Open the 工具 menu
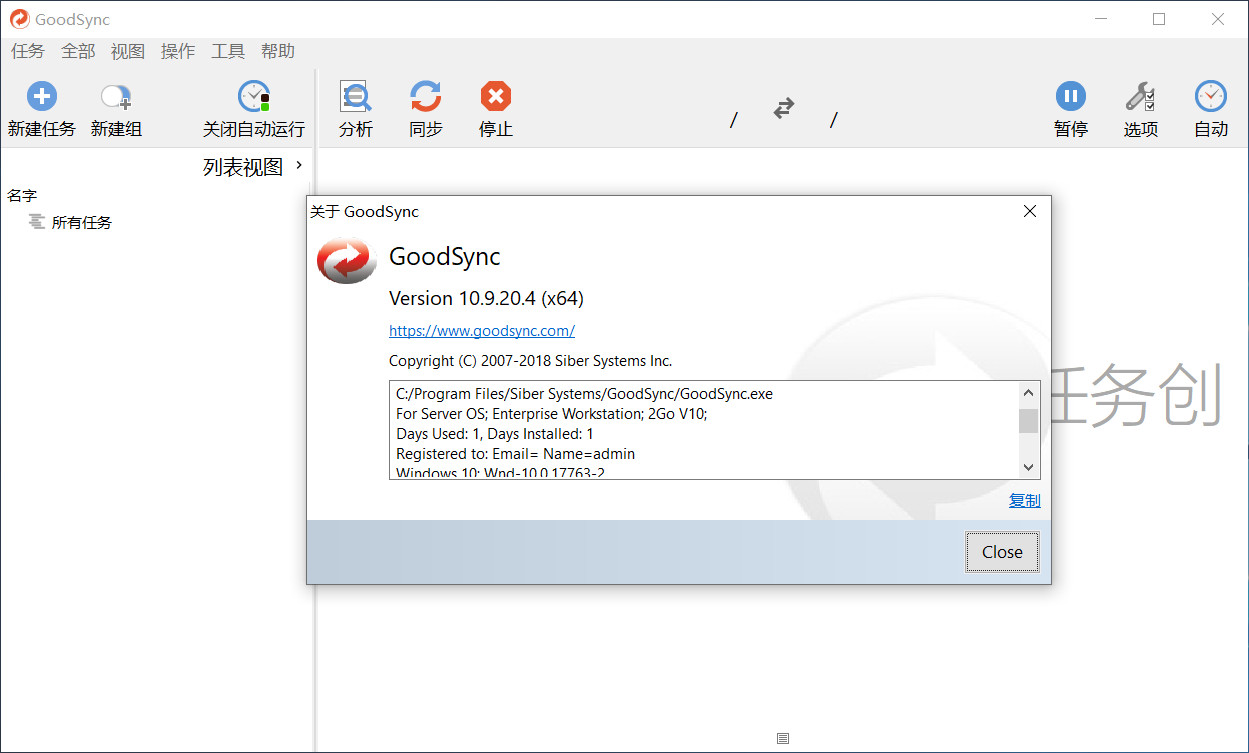Screen dimensions: 1249x753 [228, 51]
